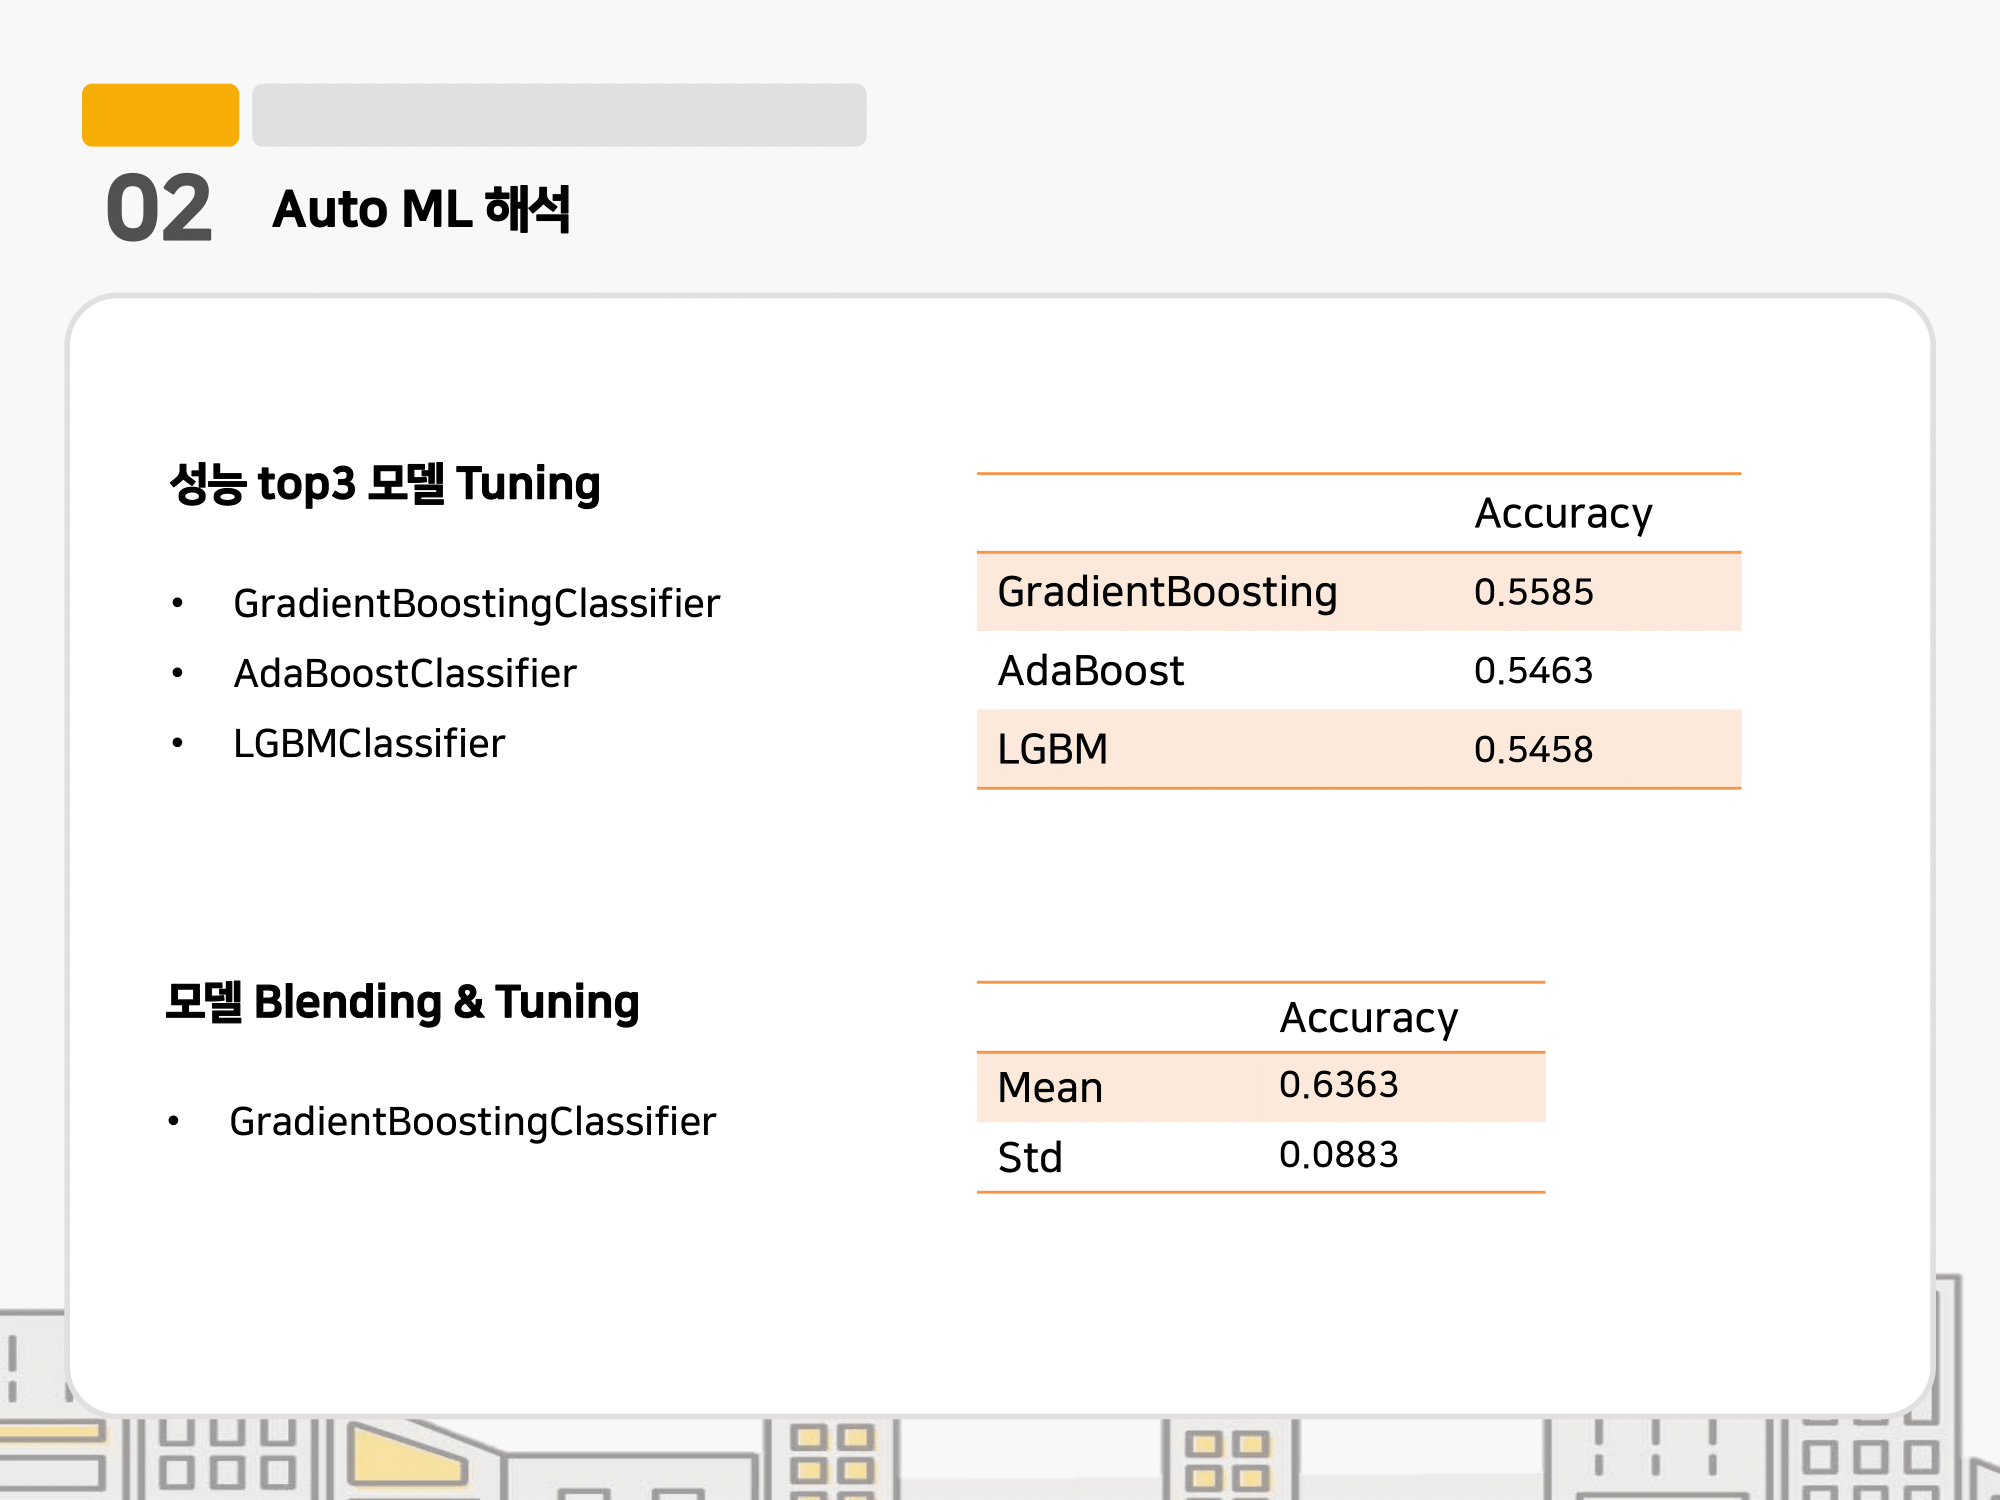Click the slide number 02

coord(159,208)
